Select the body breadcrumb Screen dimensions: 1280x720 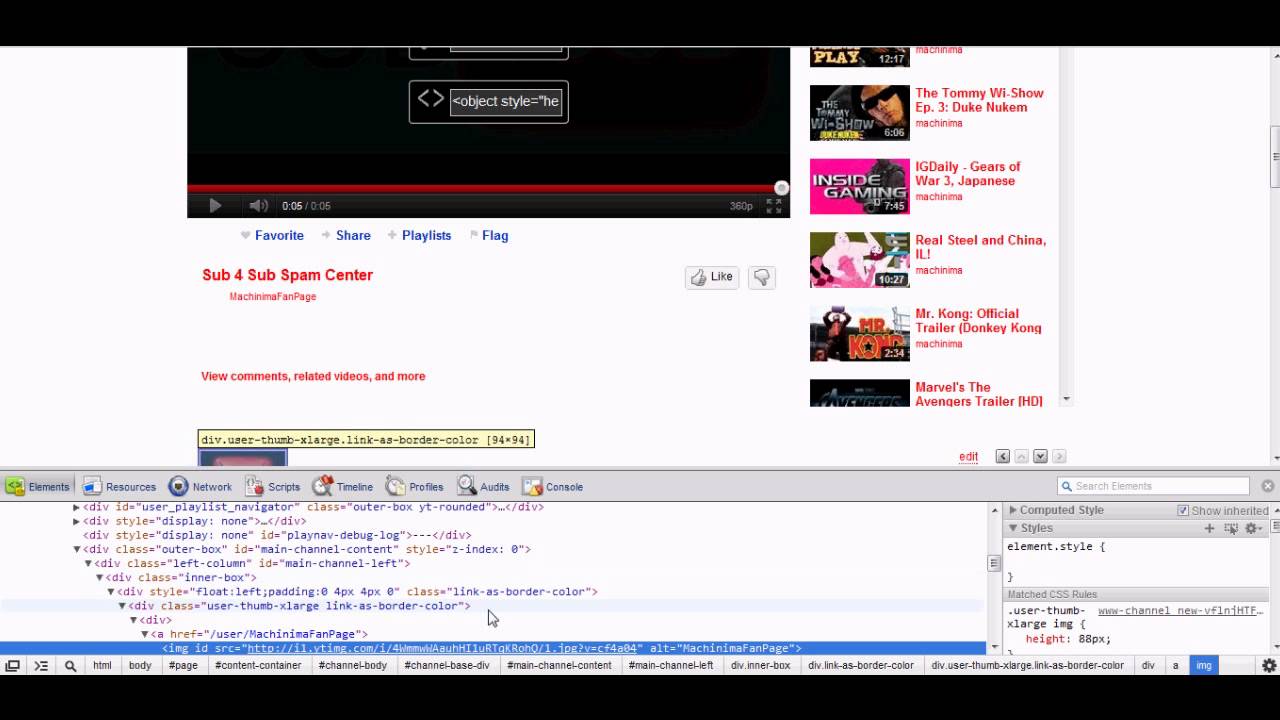pyautogui.click(x=140, y=665)
